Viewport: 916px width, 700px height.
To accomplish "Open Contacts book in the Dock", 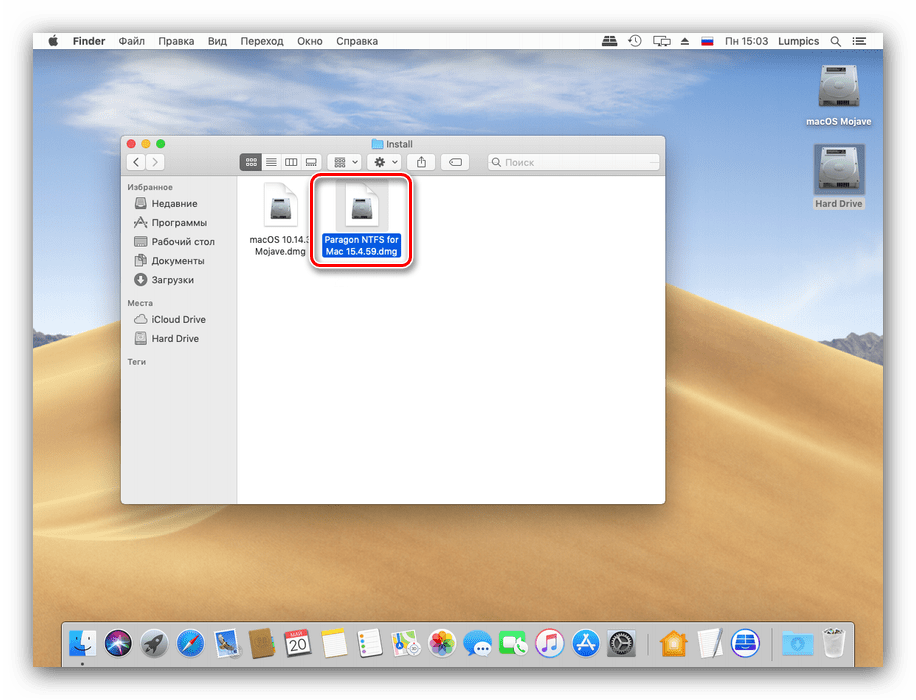I will point(262,644).
